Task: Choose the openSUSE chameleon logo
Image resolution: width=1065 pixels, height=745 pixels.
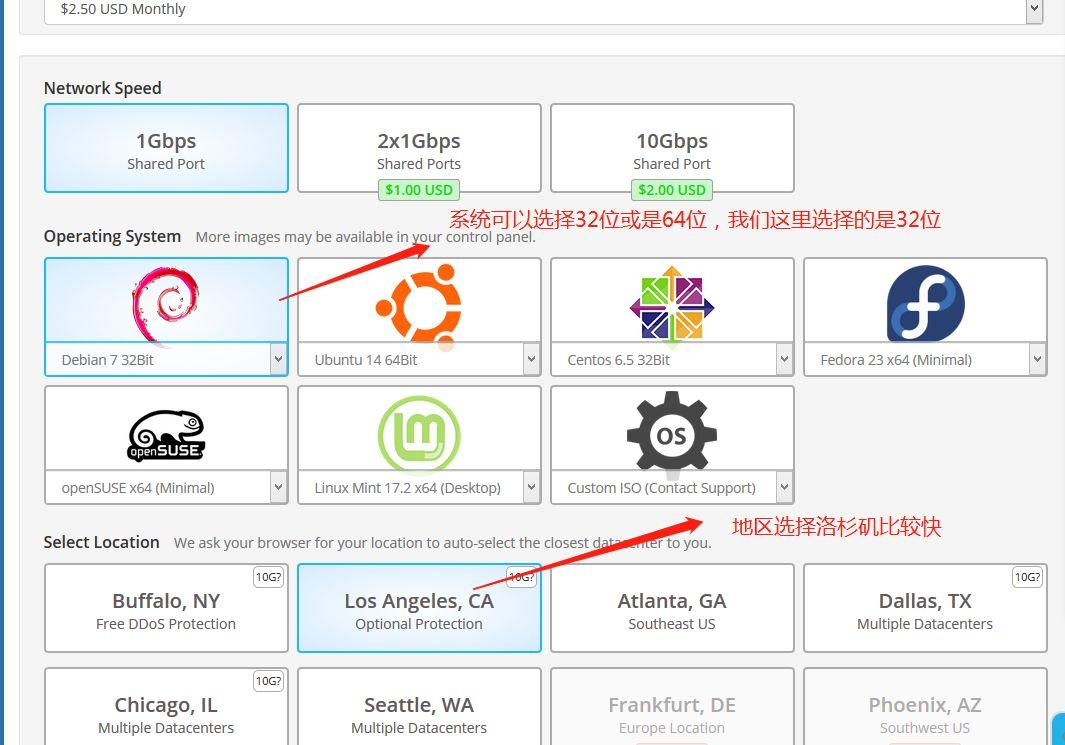Action: 166,435
